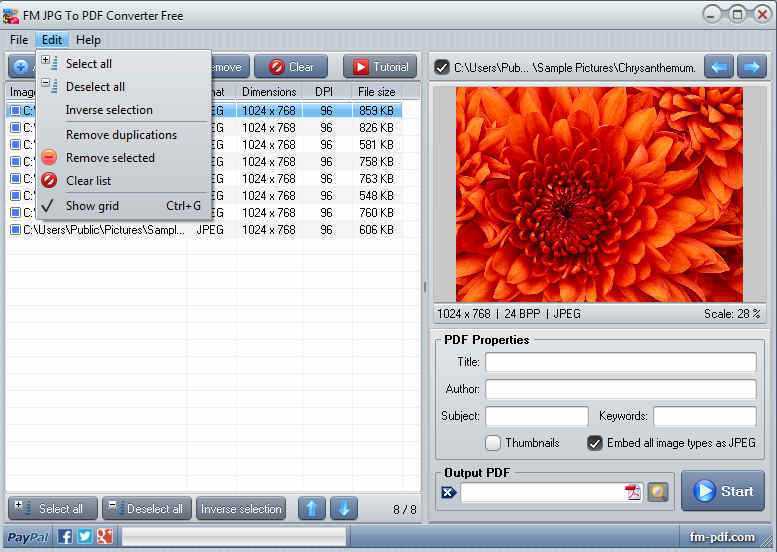Image resolution: width=777 pixels, height=552 pixels.
Task: Go to previous preview image arrow
Action: coord(719,67)
